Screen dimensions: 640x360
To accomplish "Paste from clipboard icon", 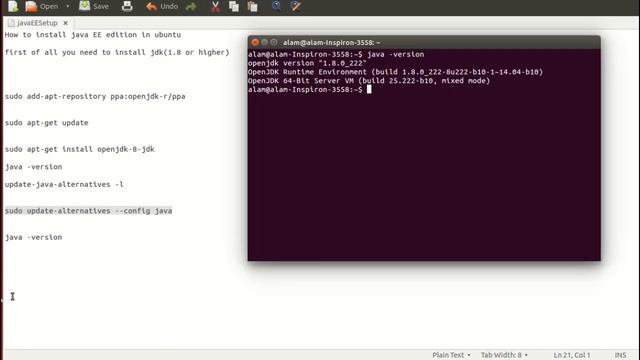I will (x=253, y=6).
